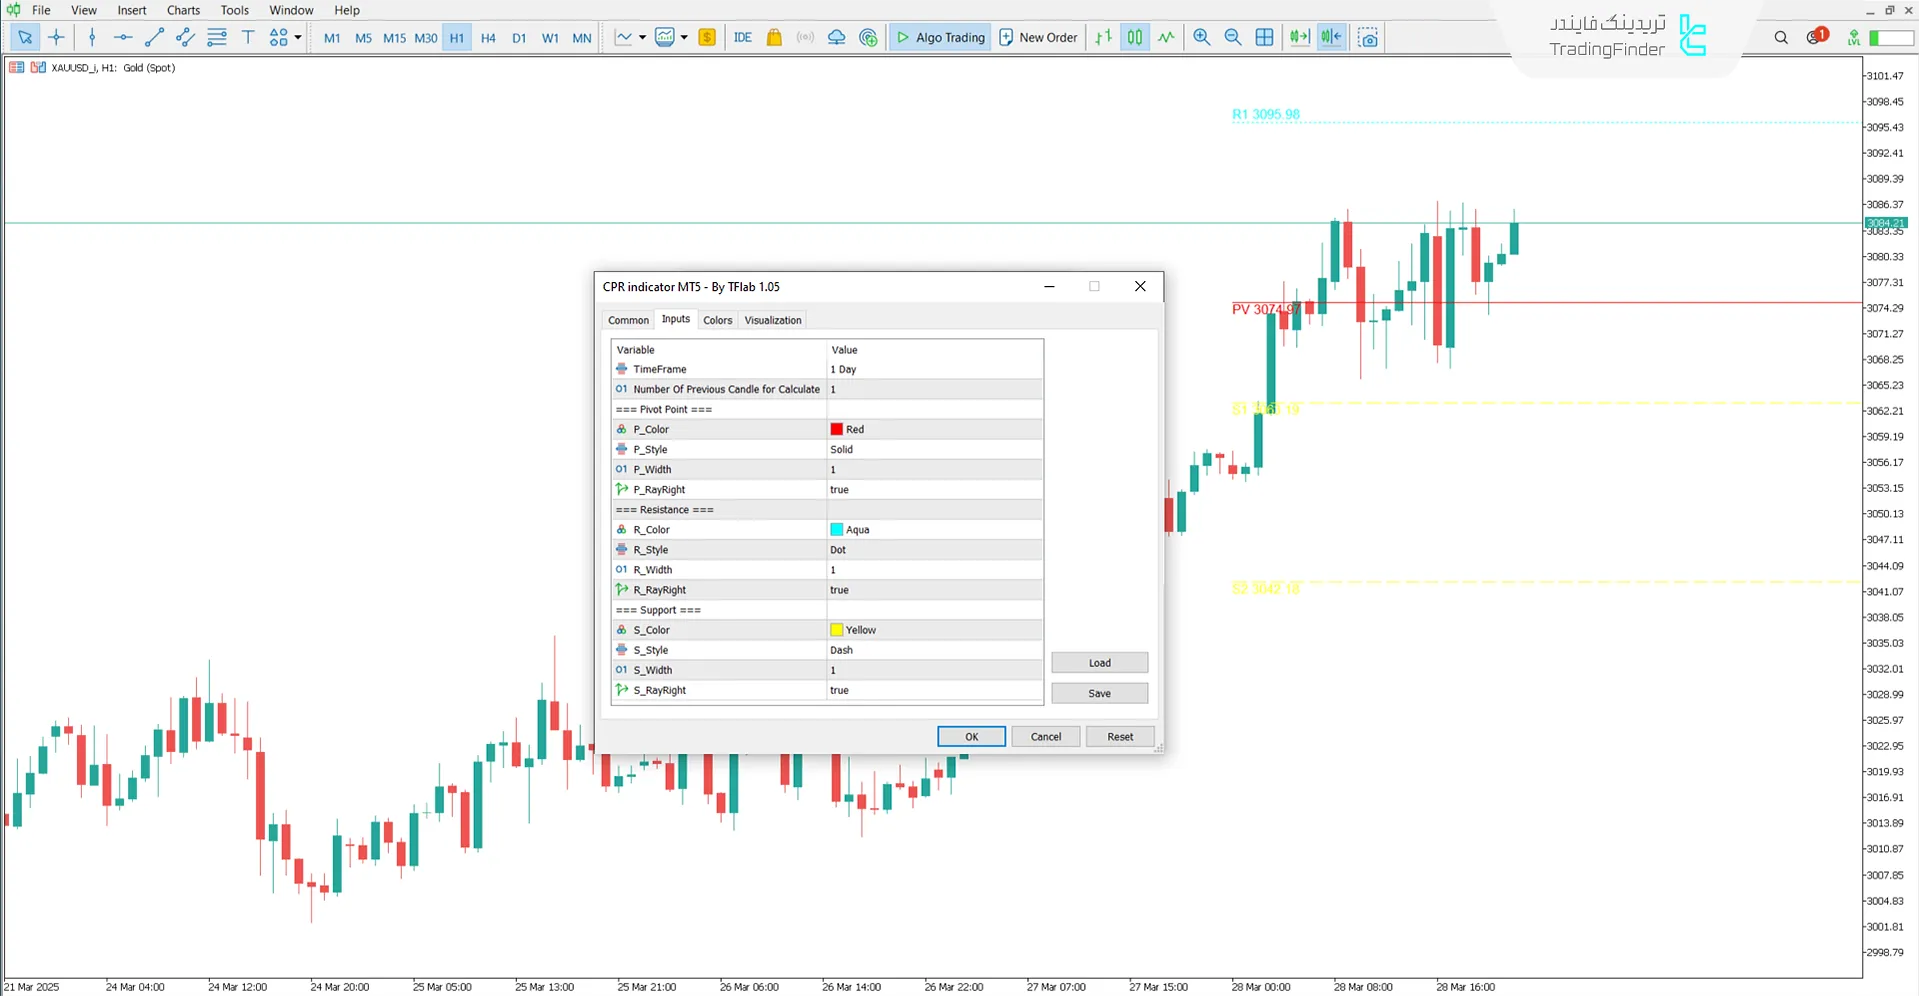This screenshot has width=1919, height=996.
Task: Expand the indicators list dropdown arrow
Action: click(642, 38)
